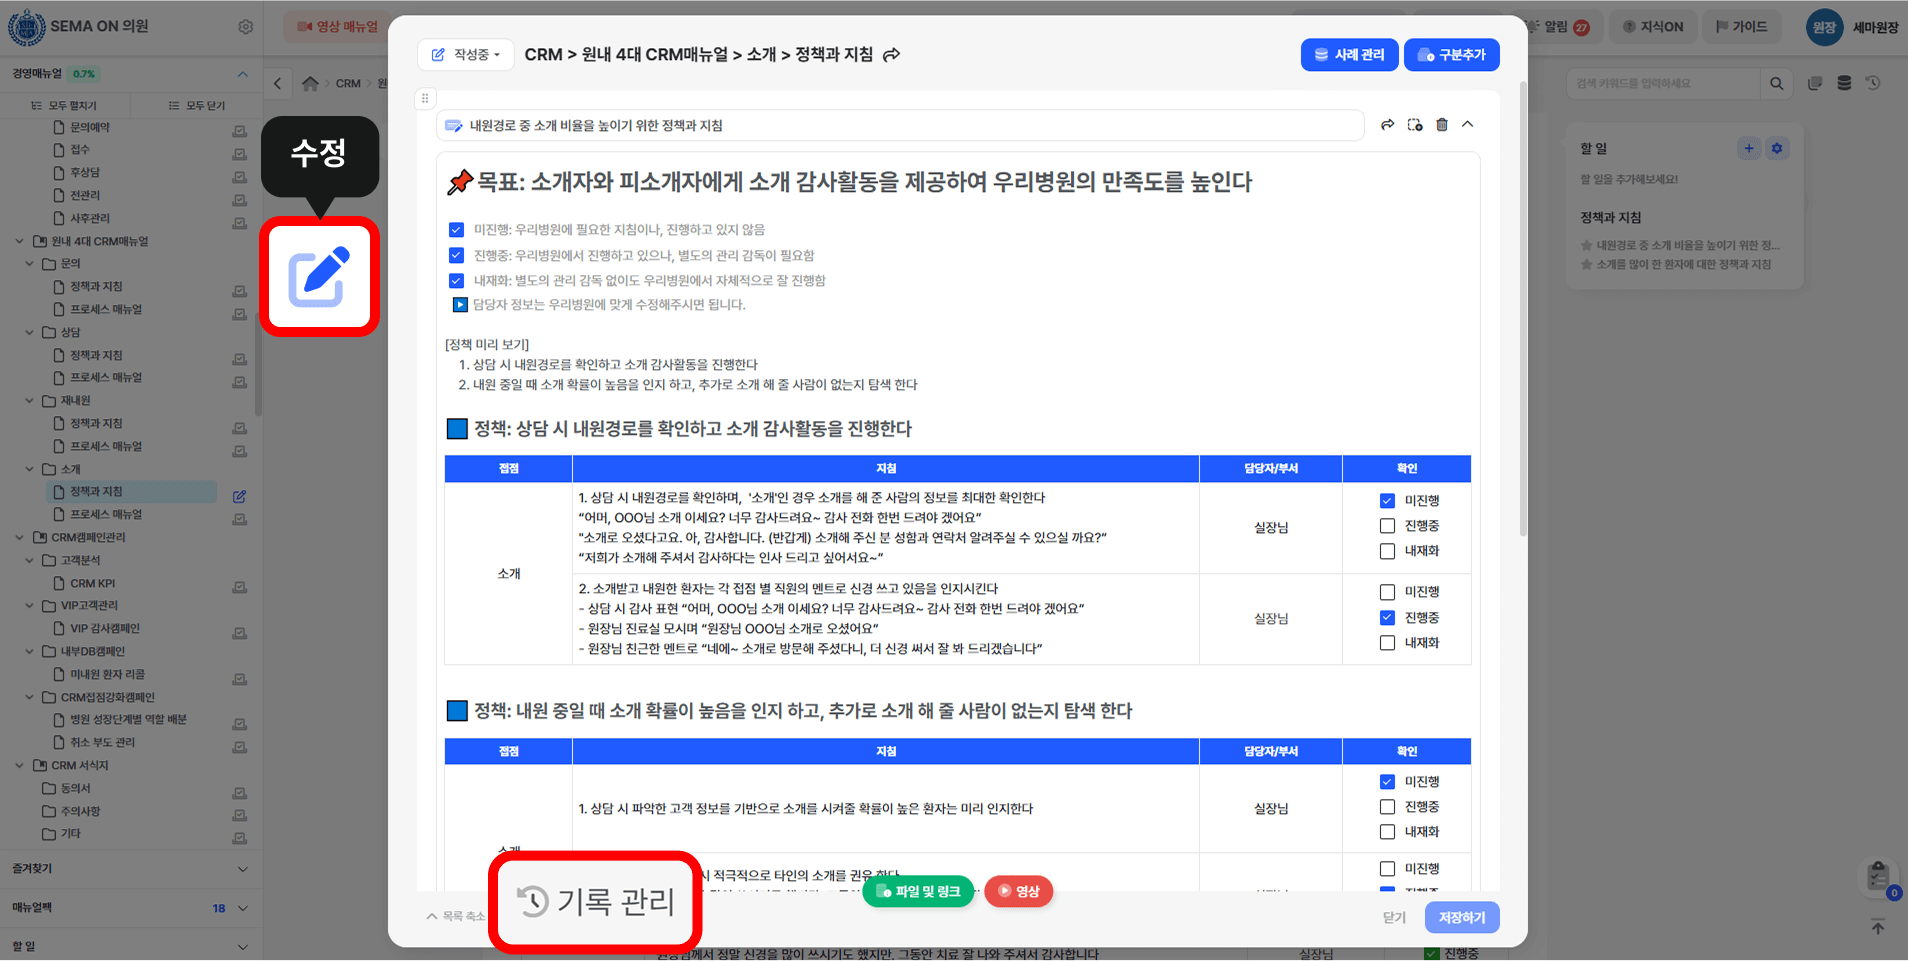Click the scroll-to-top arrow icon at bottom right
This screenshot has width=1908, height=961.
tap(1878, 927)
